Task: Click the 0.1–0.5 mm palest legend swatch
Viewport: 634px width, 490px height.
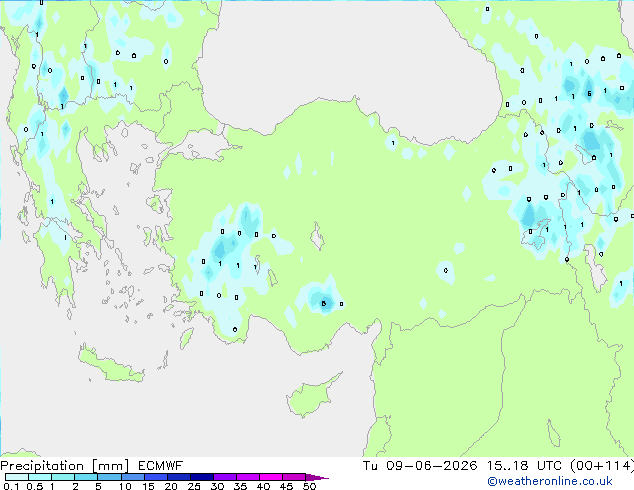Action: tap(17, 477)
